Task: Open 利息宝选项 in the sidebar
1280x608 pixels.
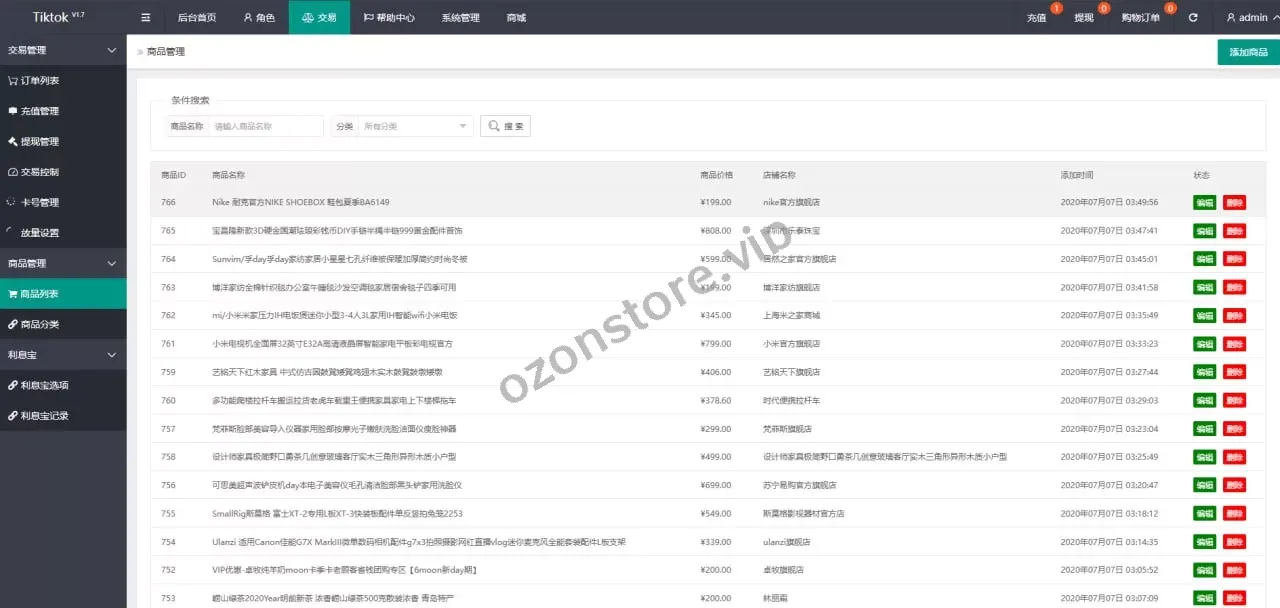Action: (44, 385)
